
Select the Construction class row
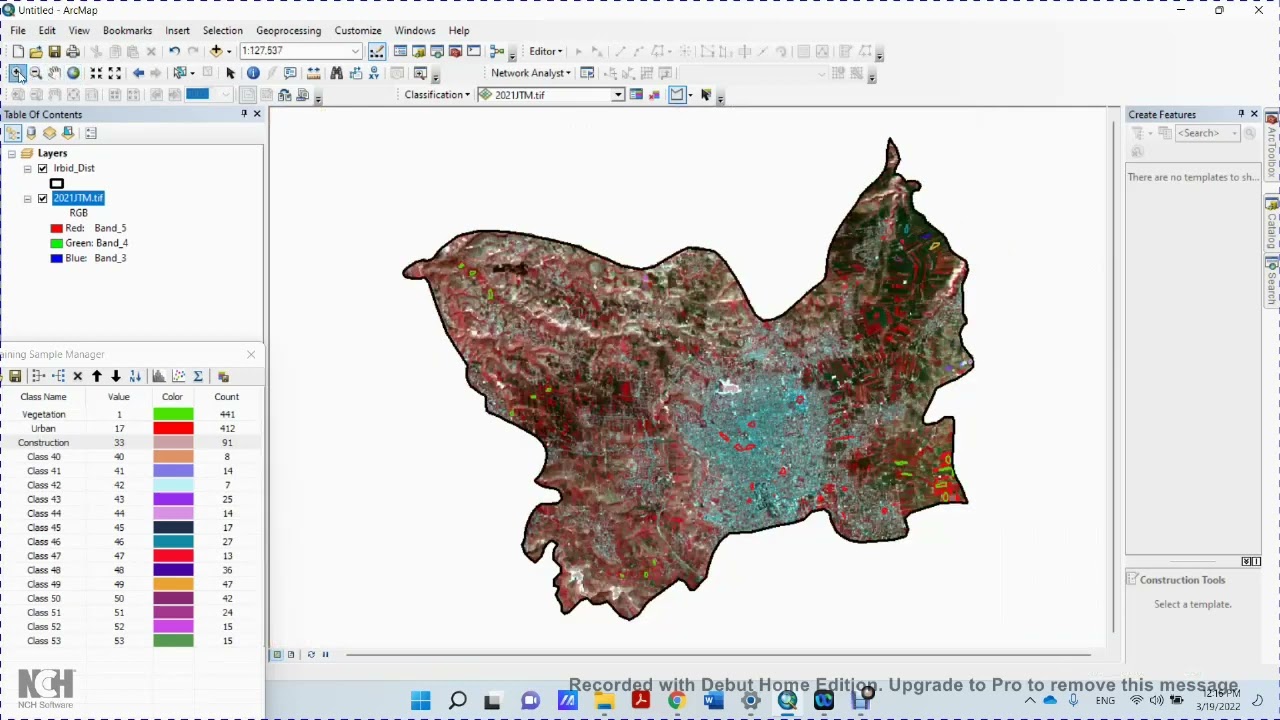tap(44, 443)
